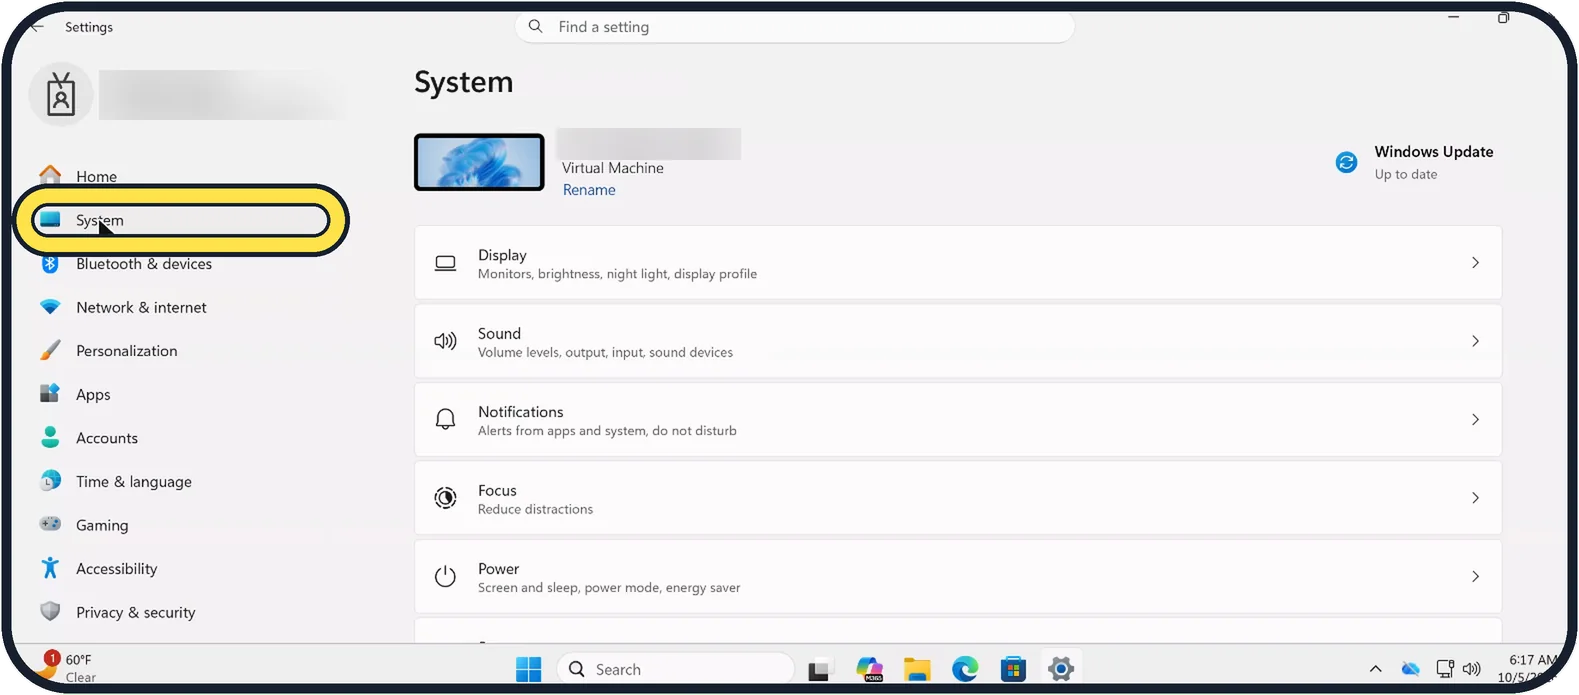Image resolution: width=1579 pixels, height=695 pixels.
Task: Open the Task View taskbar icon
Action: click(x=819, y=670)
